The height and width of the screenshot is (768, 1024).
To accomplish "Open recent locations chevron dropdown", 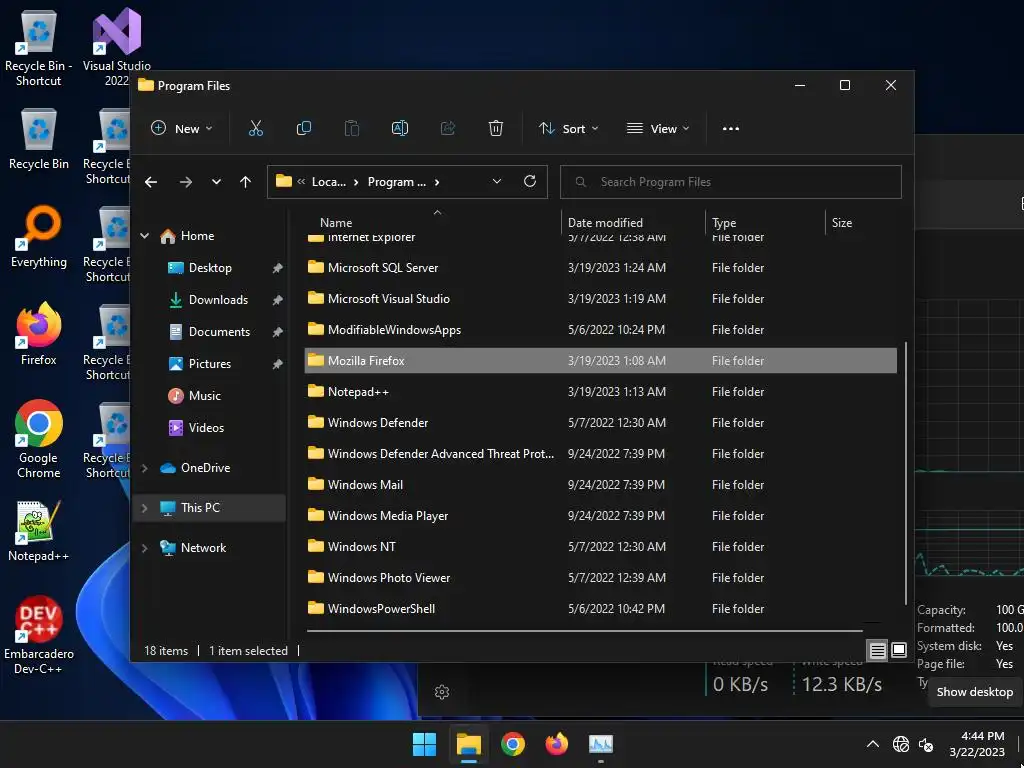I will click(216, 182).
